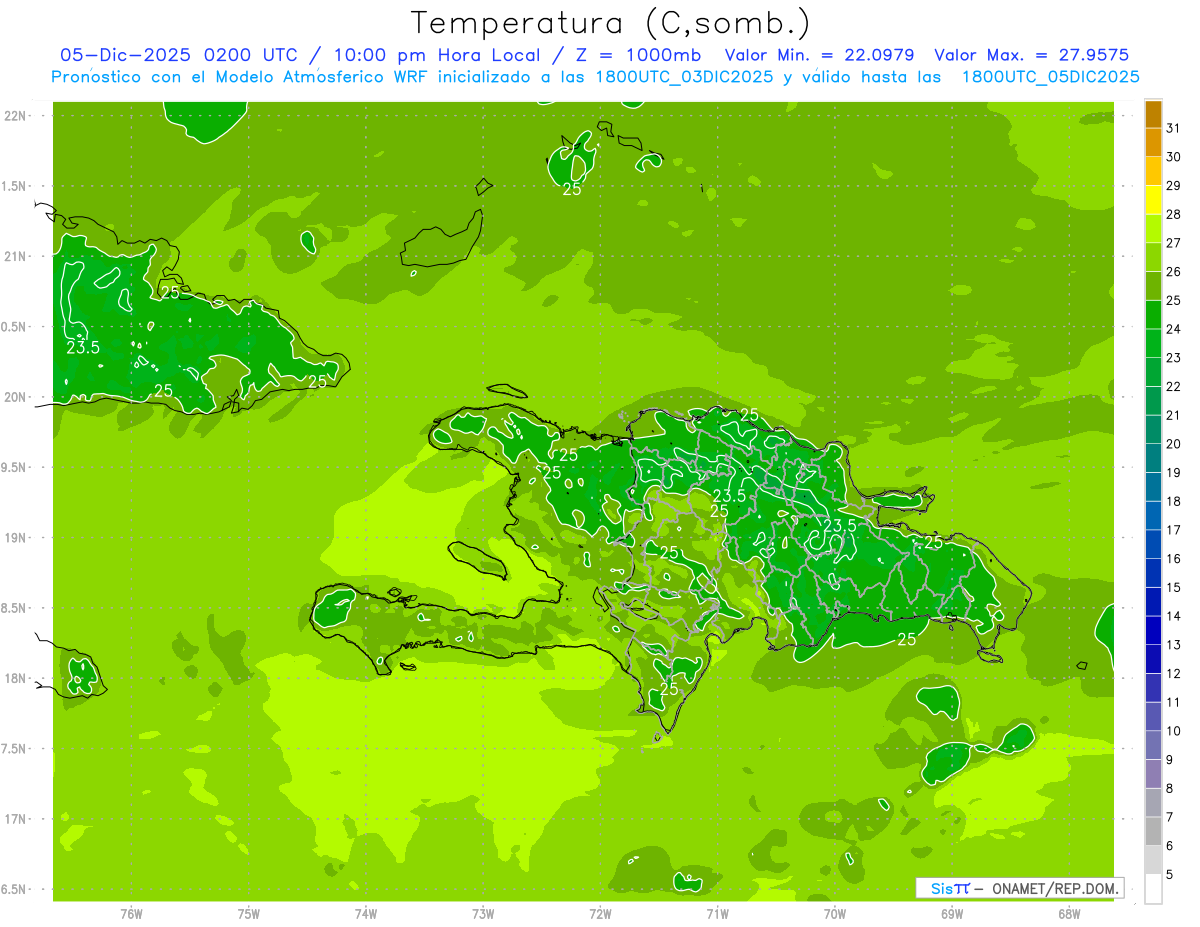Select the 'Valor Max. = 27.9575' value
The image size is (1200, 927).
tap(1031, 55)
